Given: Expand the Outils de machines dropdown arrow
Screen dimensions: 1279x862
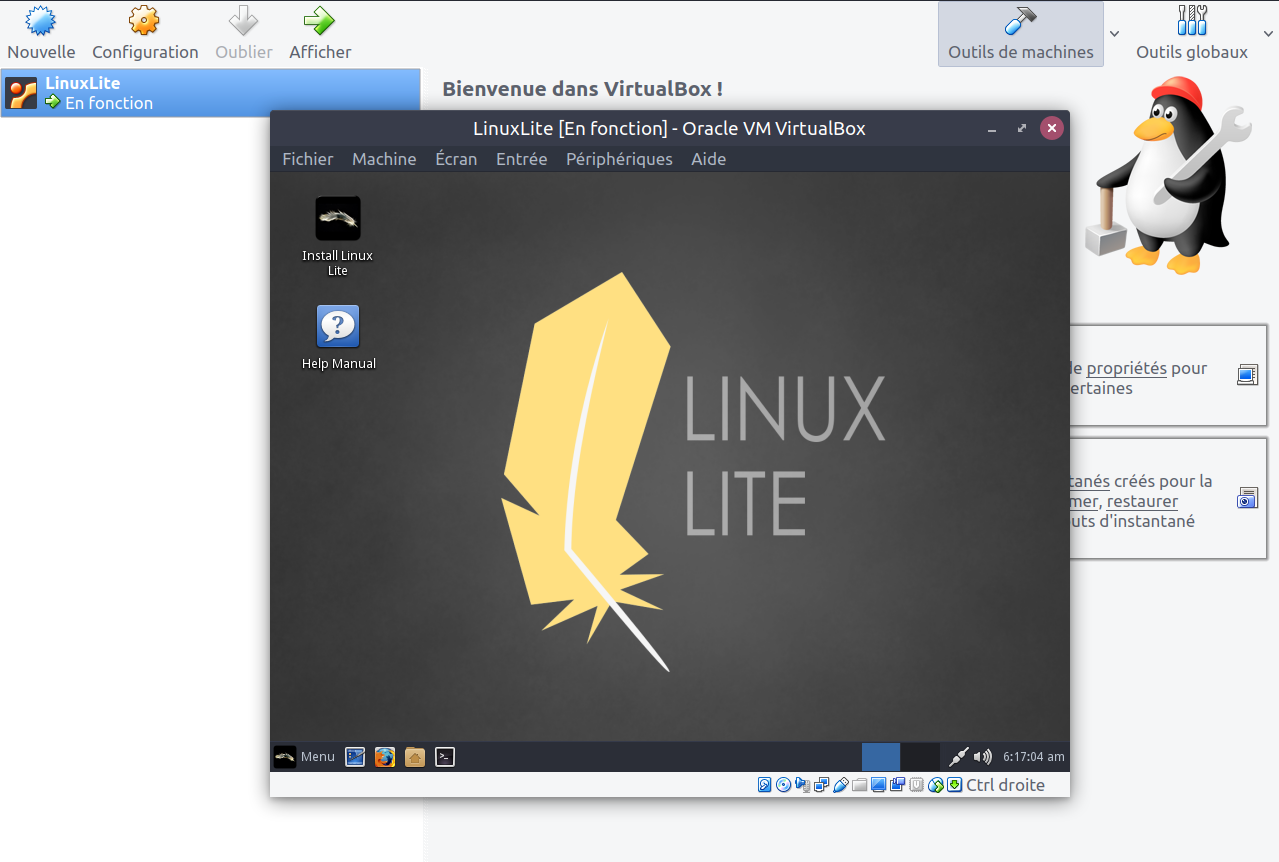Looking at the screenshot, I should pyautogui.click(x=1115, y=34).
